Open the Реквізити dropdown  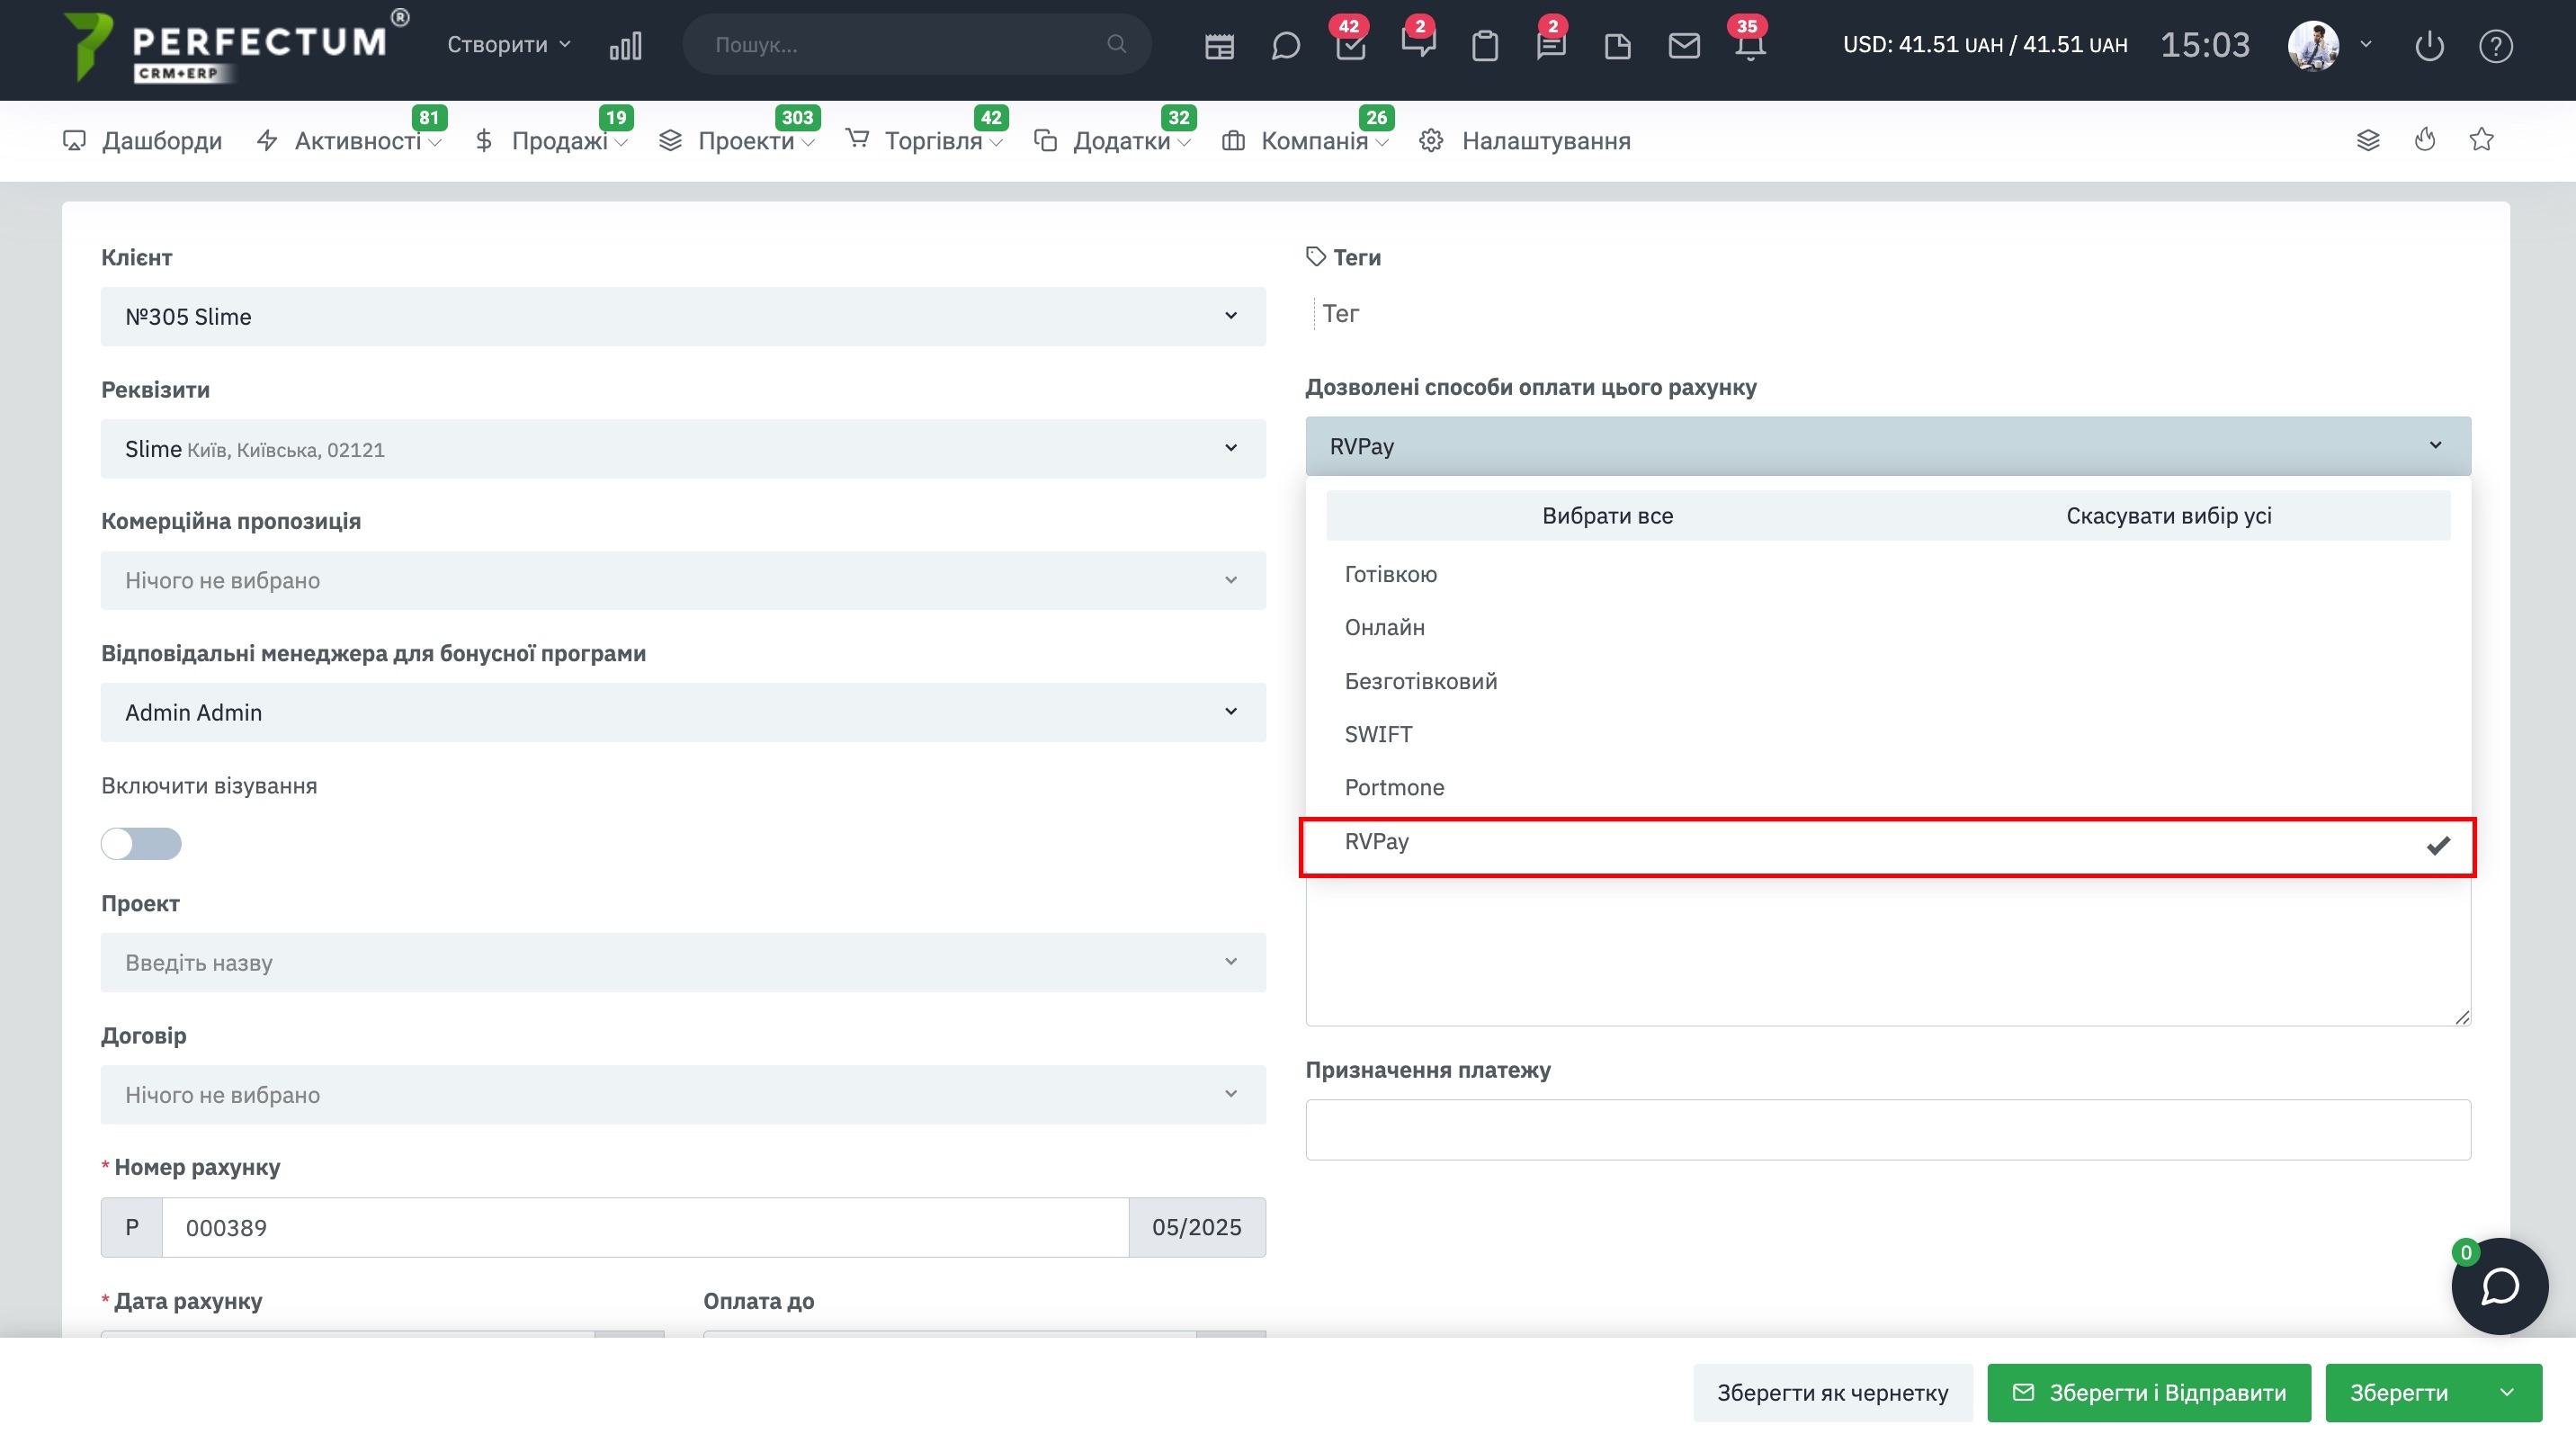point(683,449)
